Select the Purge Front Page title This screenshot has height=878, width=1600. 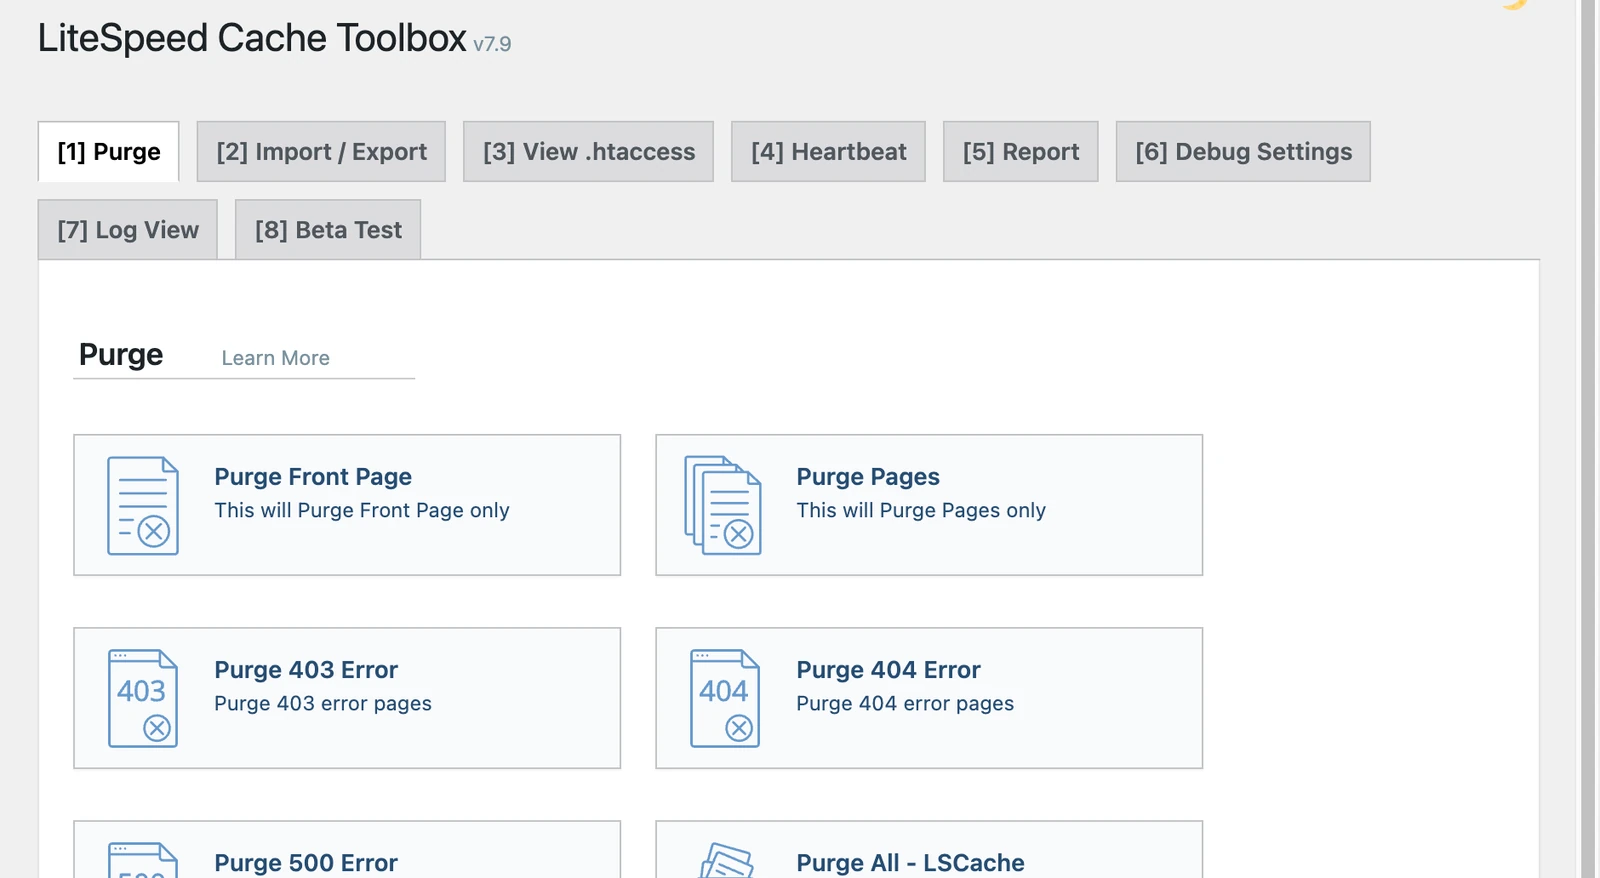point(313,477)
